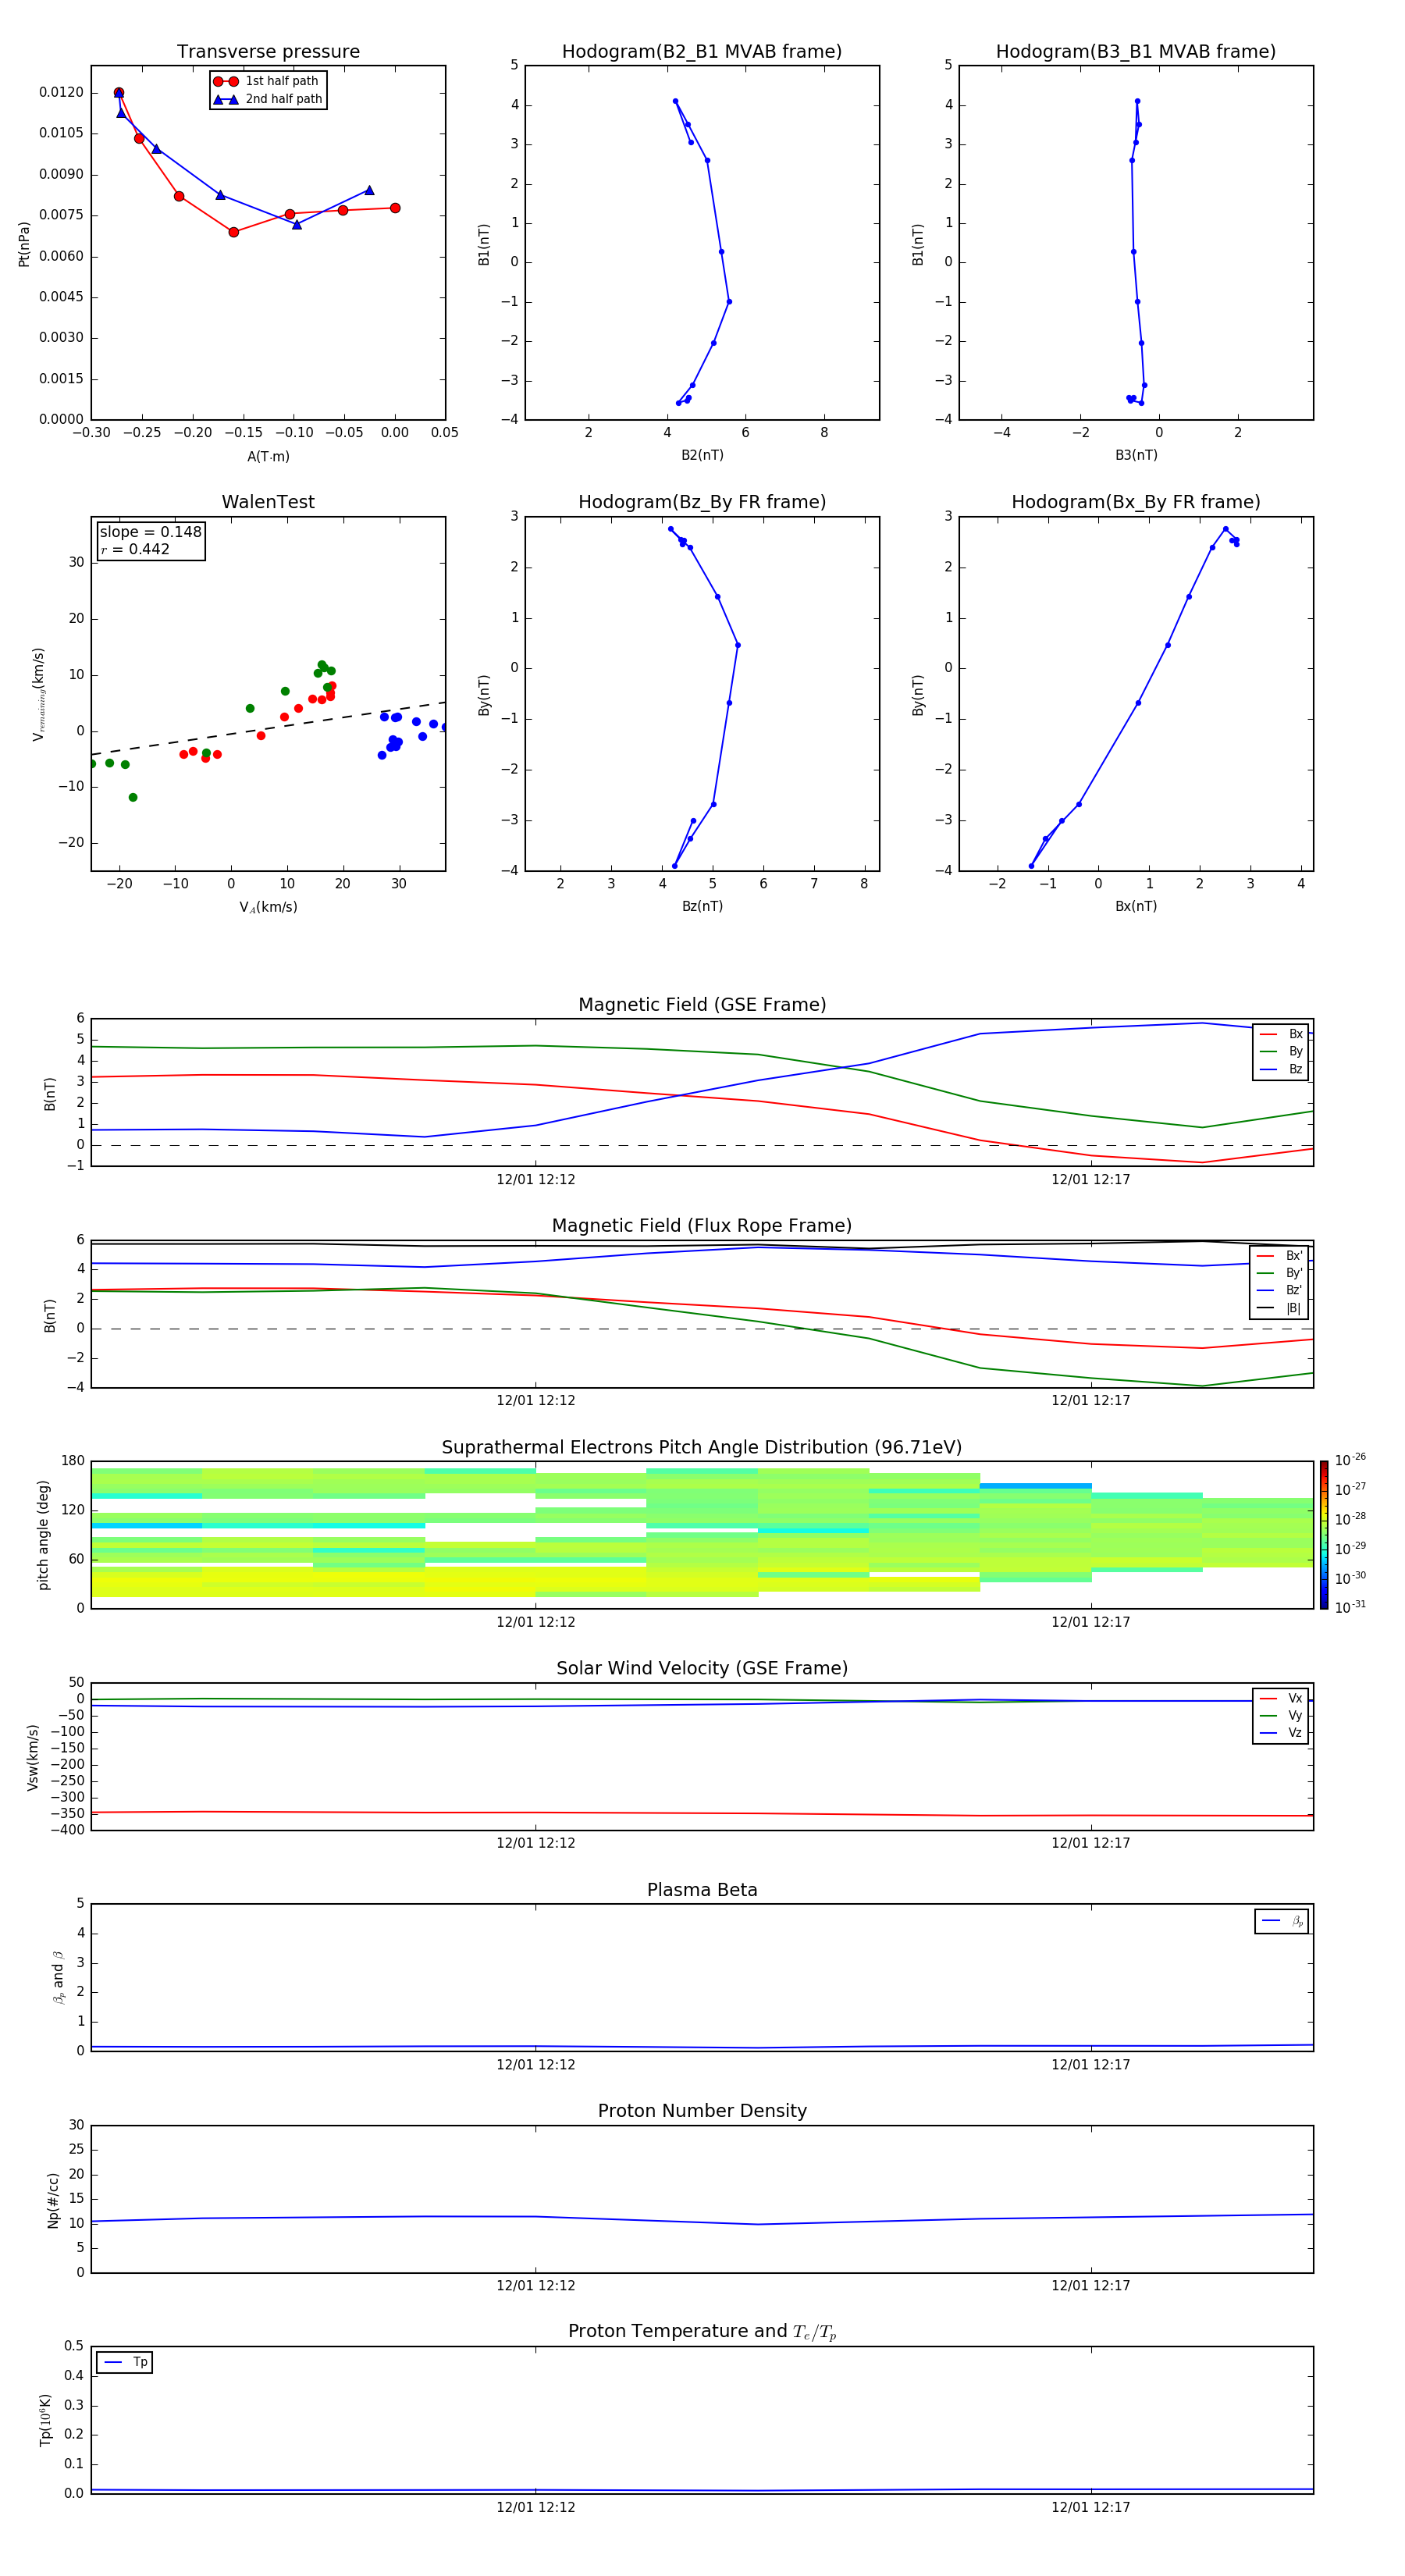Click the "V_A(km/s)" x-axis label

pos(268,907)
